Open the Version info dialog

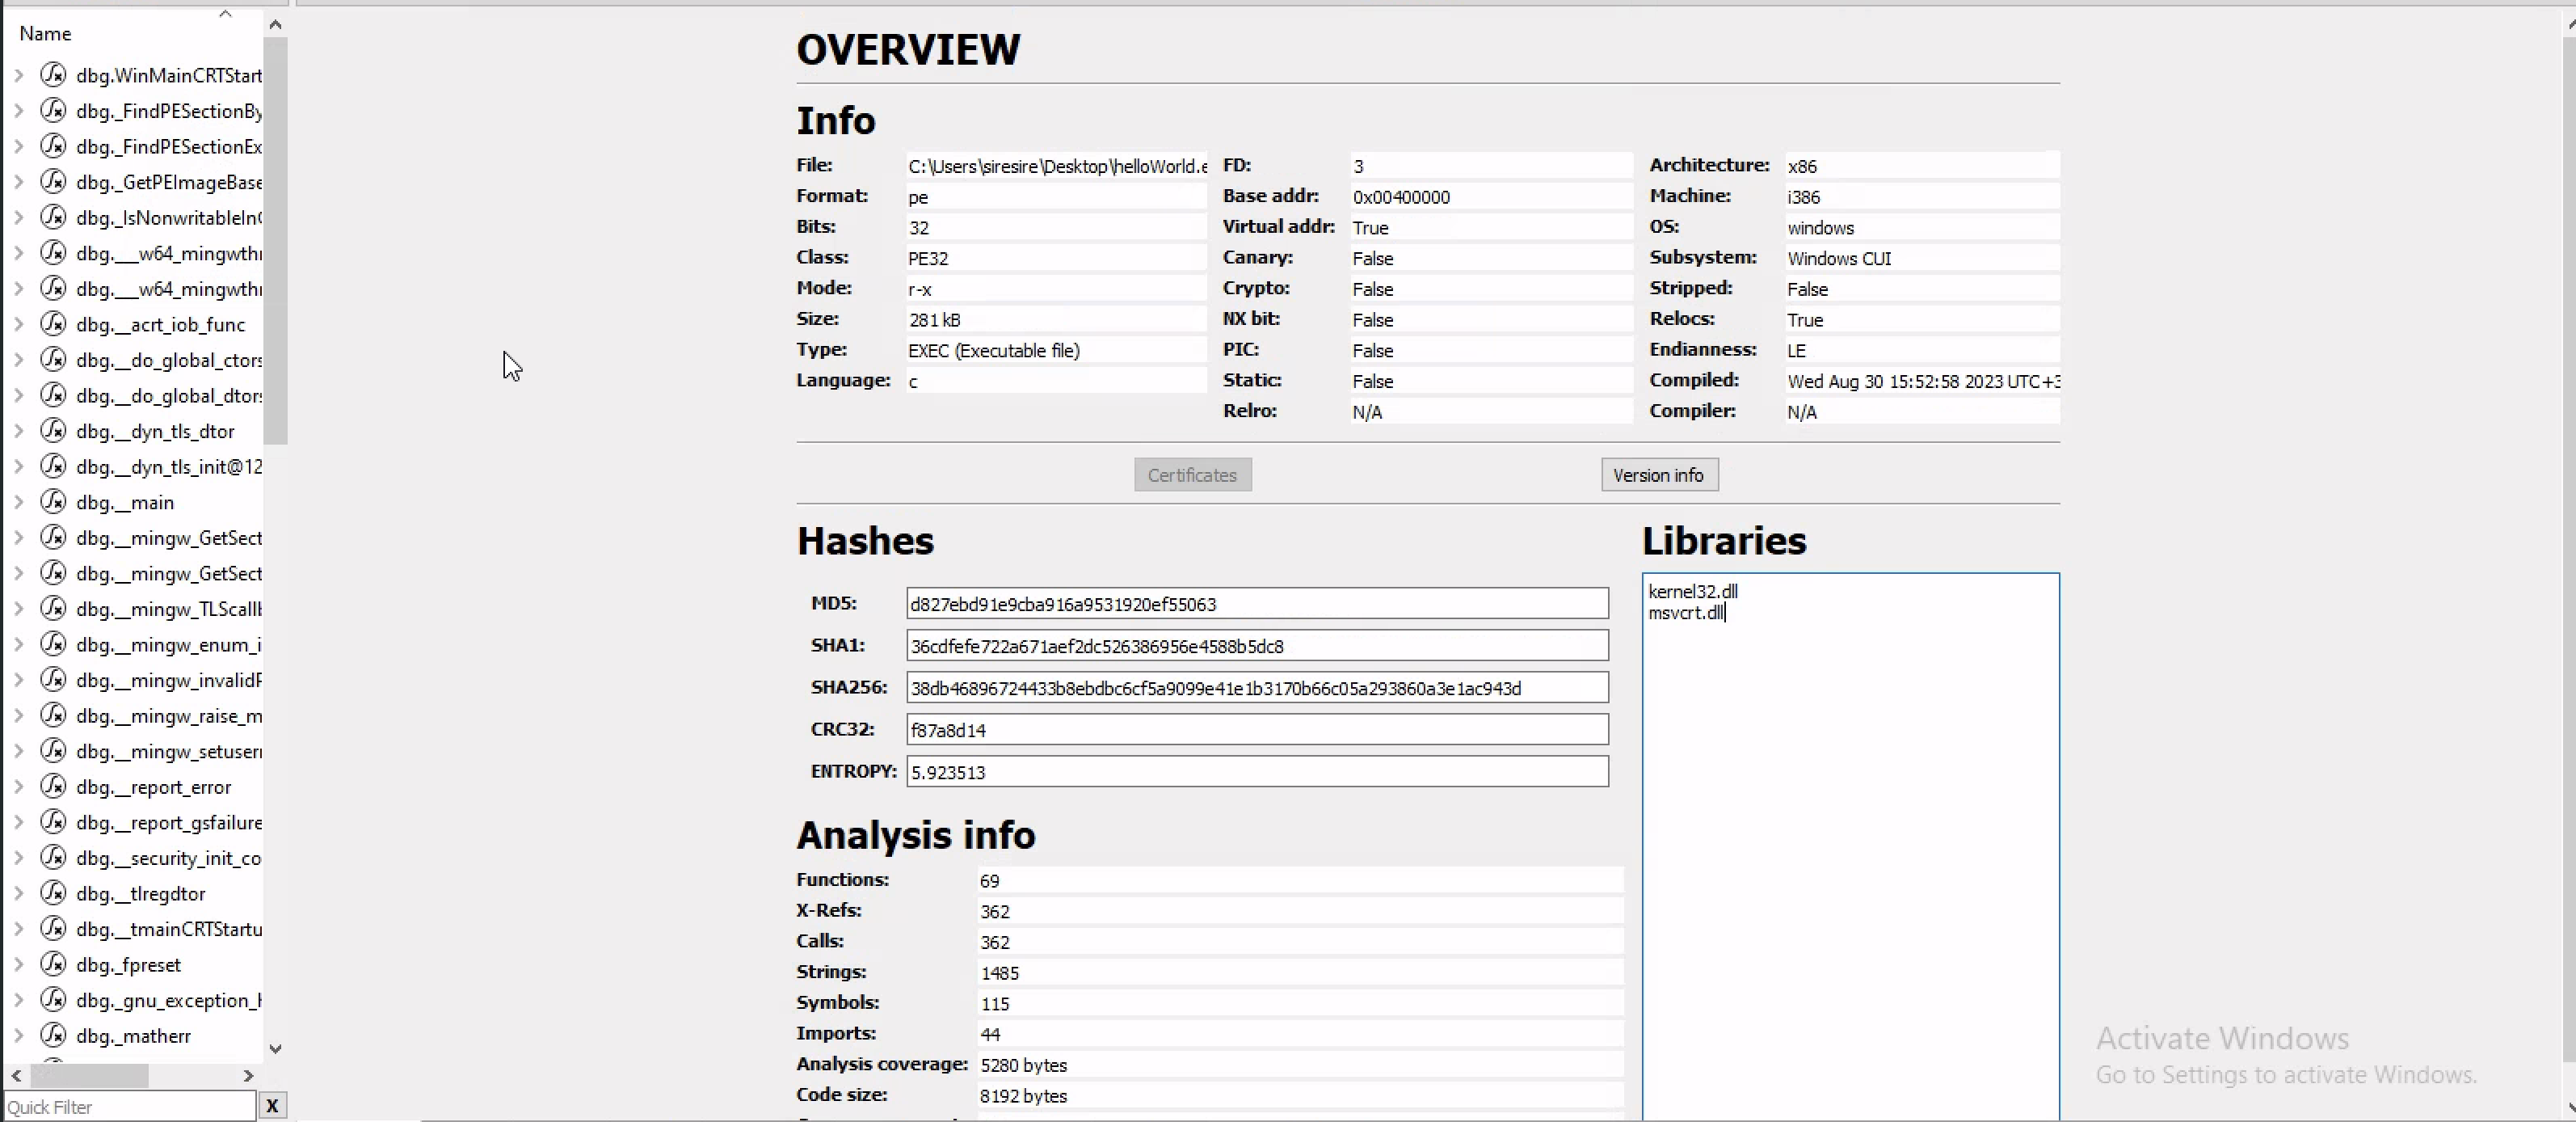click(x=1659, y=475)
